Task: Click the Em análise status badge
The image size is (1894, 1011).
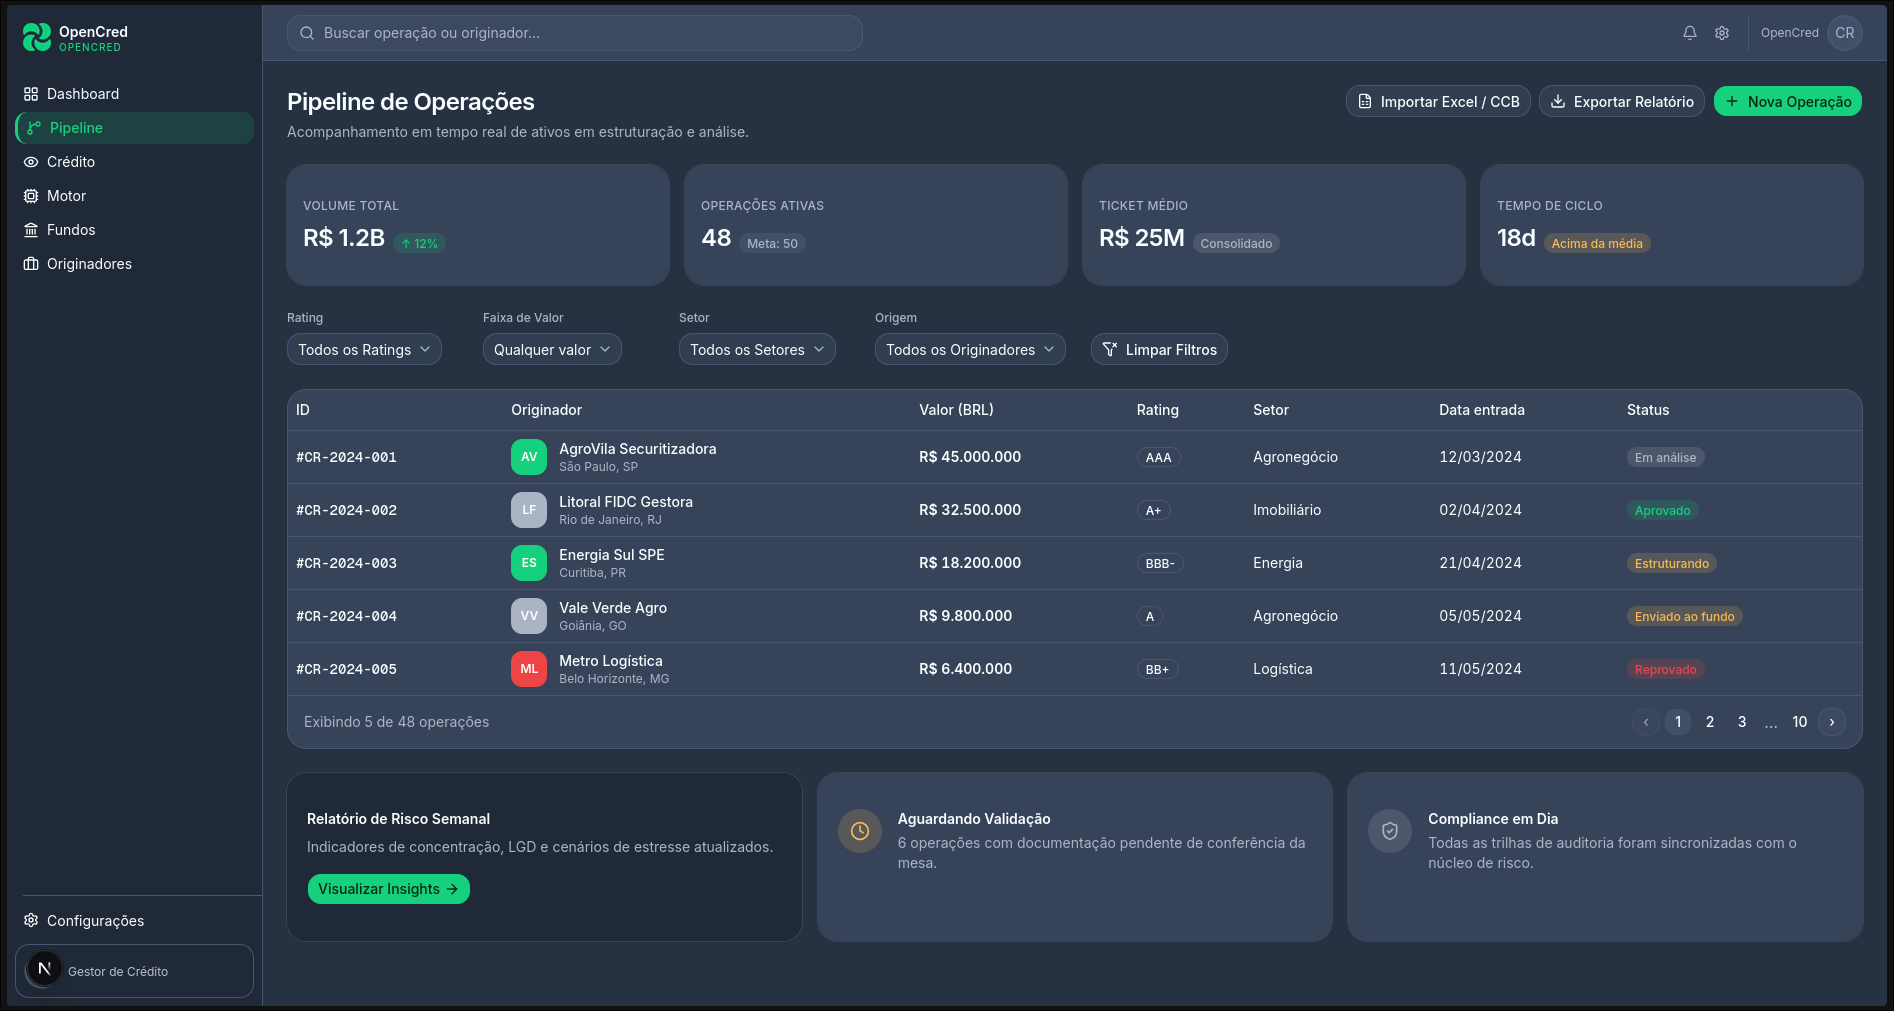Action: tap(1665, 457)
